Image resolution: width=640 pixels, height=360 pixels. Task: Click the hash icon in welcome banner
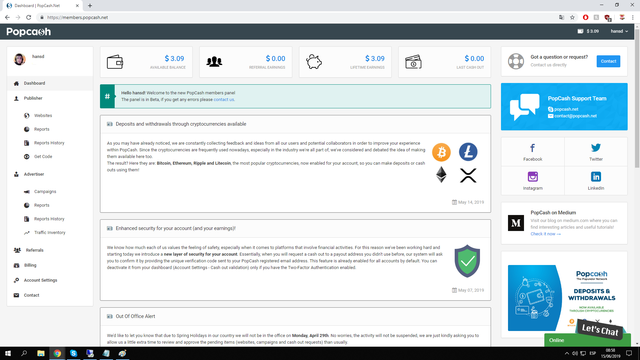107,96
